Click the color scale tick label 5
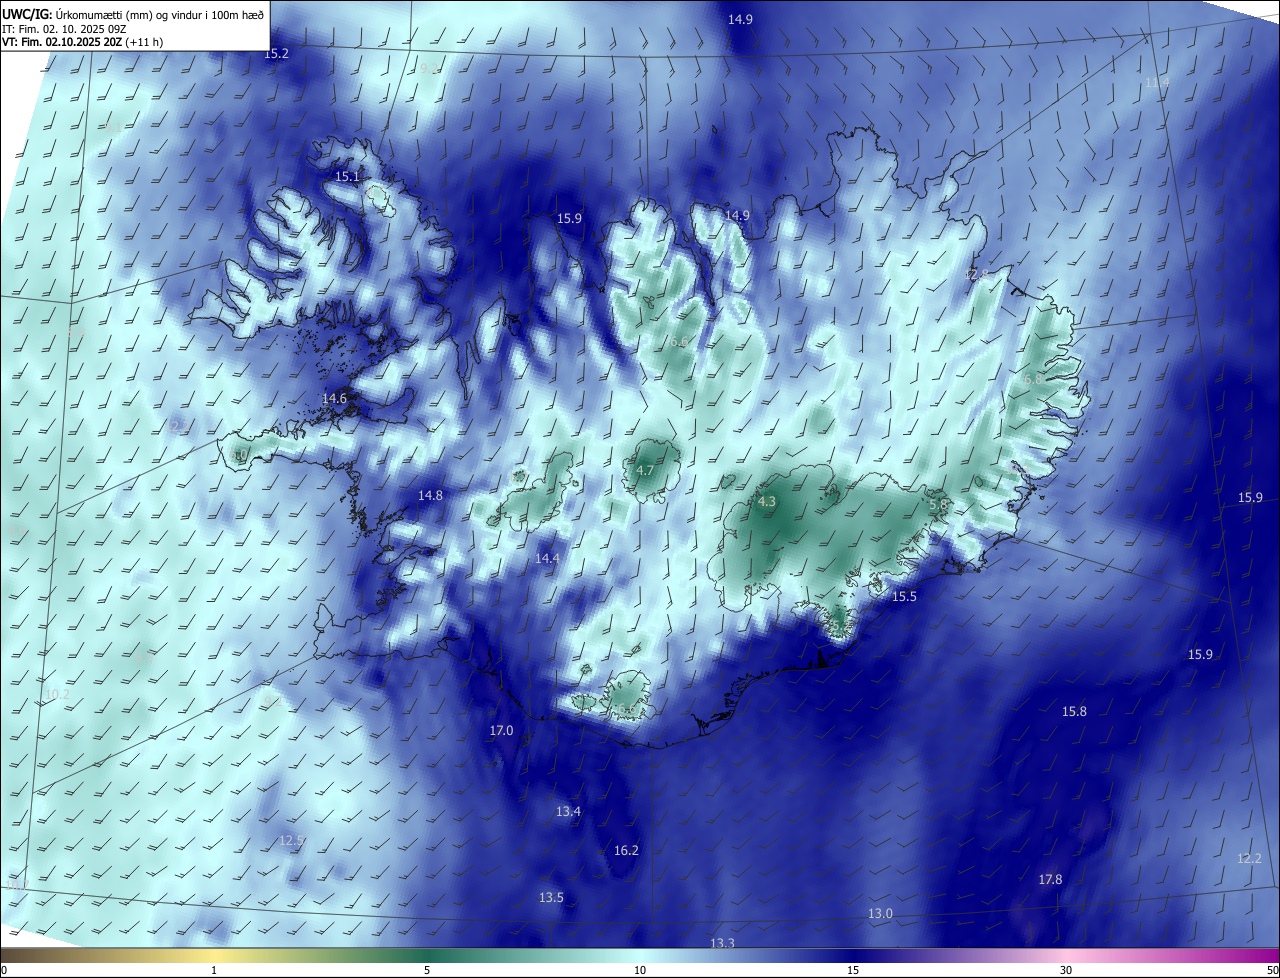The height and width of the screenshot is (978, 1280). tap(427, 970)
